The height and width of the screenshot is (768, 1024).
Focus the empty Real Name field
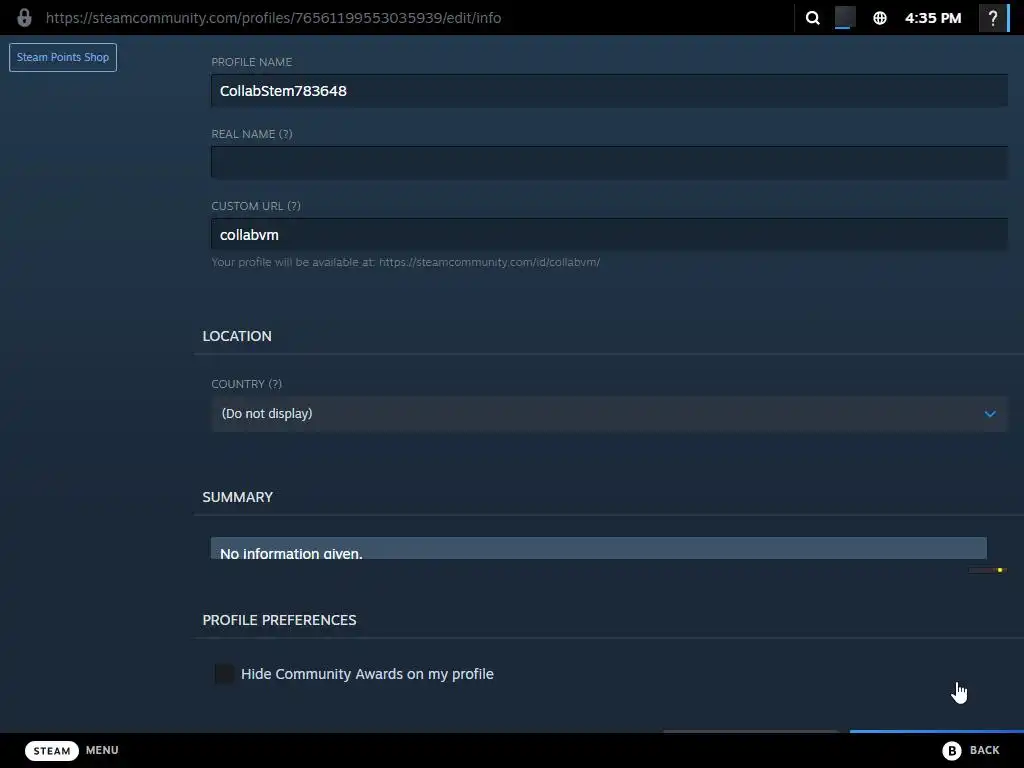pos(609,163)
